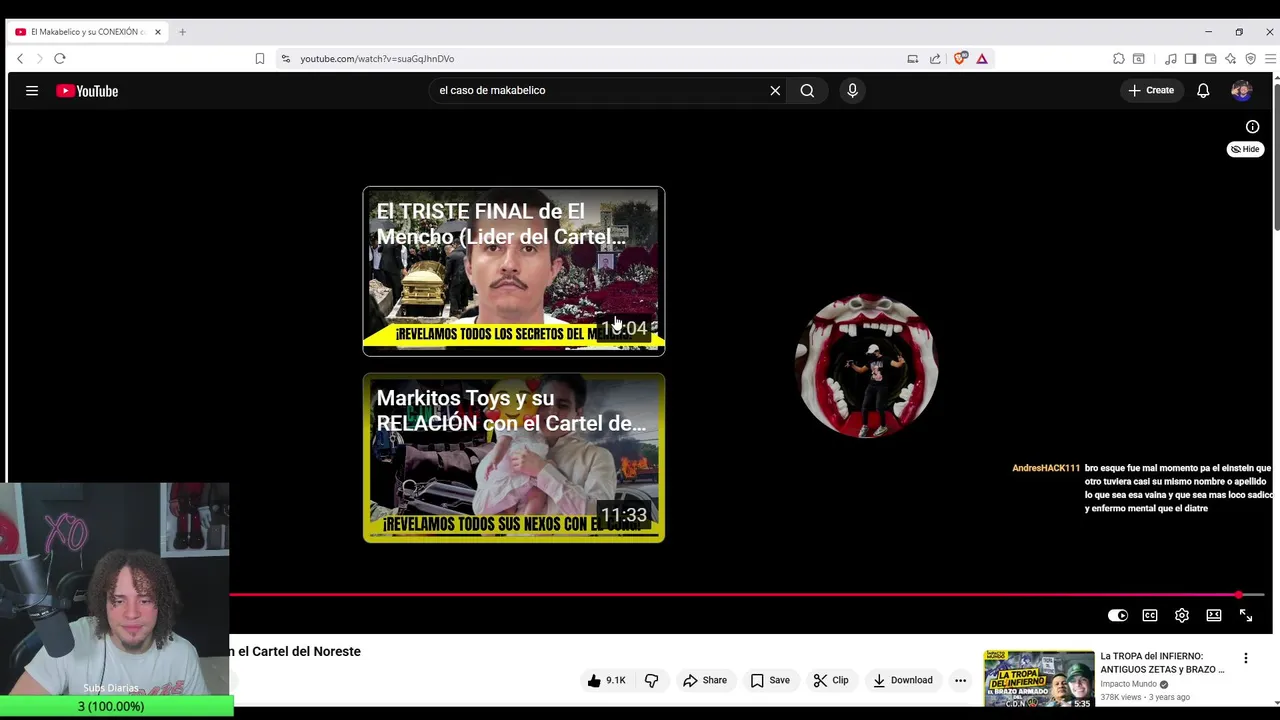The image size is (1280, 720).
Task: Open the Create button
Action: coord(1151,90)
